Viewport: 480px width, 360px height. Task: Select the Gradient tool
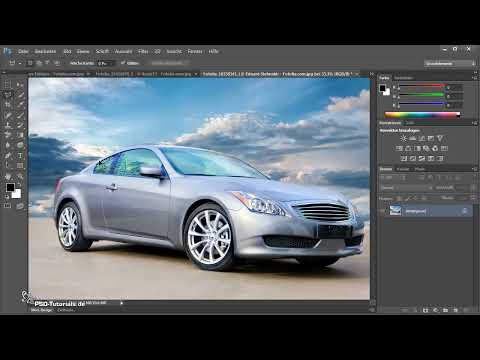tap(20, 135)
